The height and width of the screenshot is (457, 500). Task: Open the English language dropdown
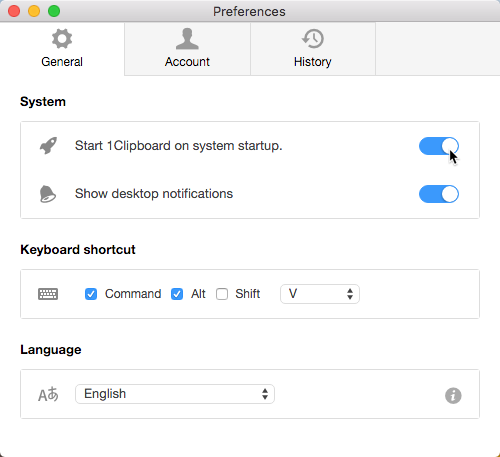(175, 394)
